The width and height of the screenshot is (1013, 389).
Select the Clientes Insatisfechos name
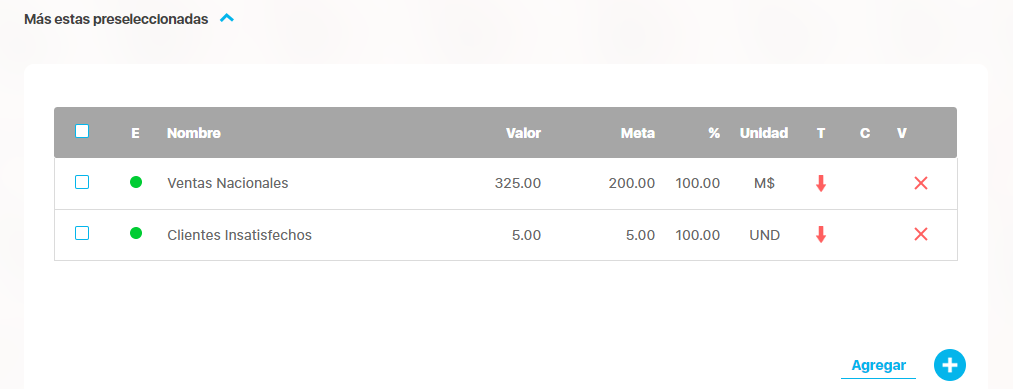(240, 235)
